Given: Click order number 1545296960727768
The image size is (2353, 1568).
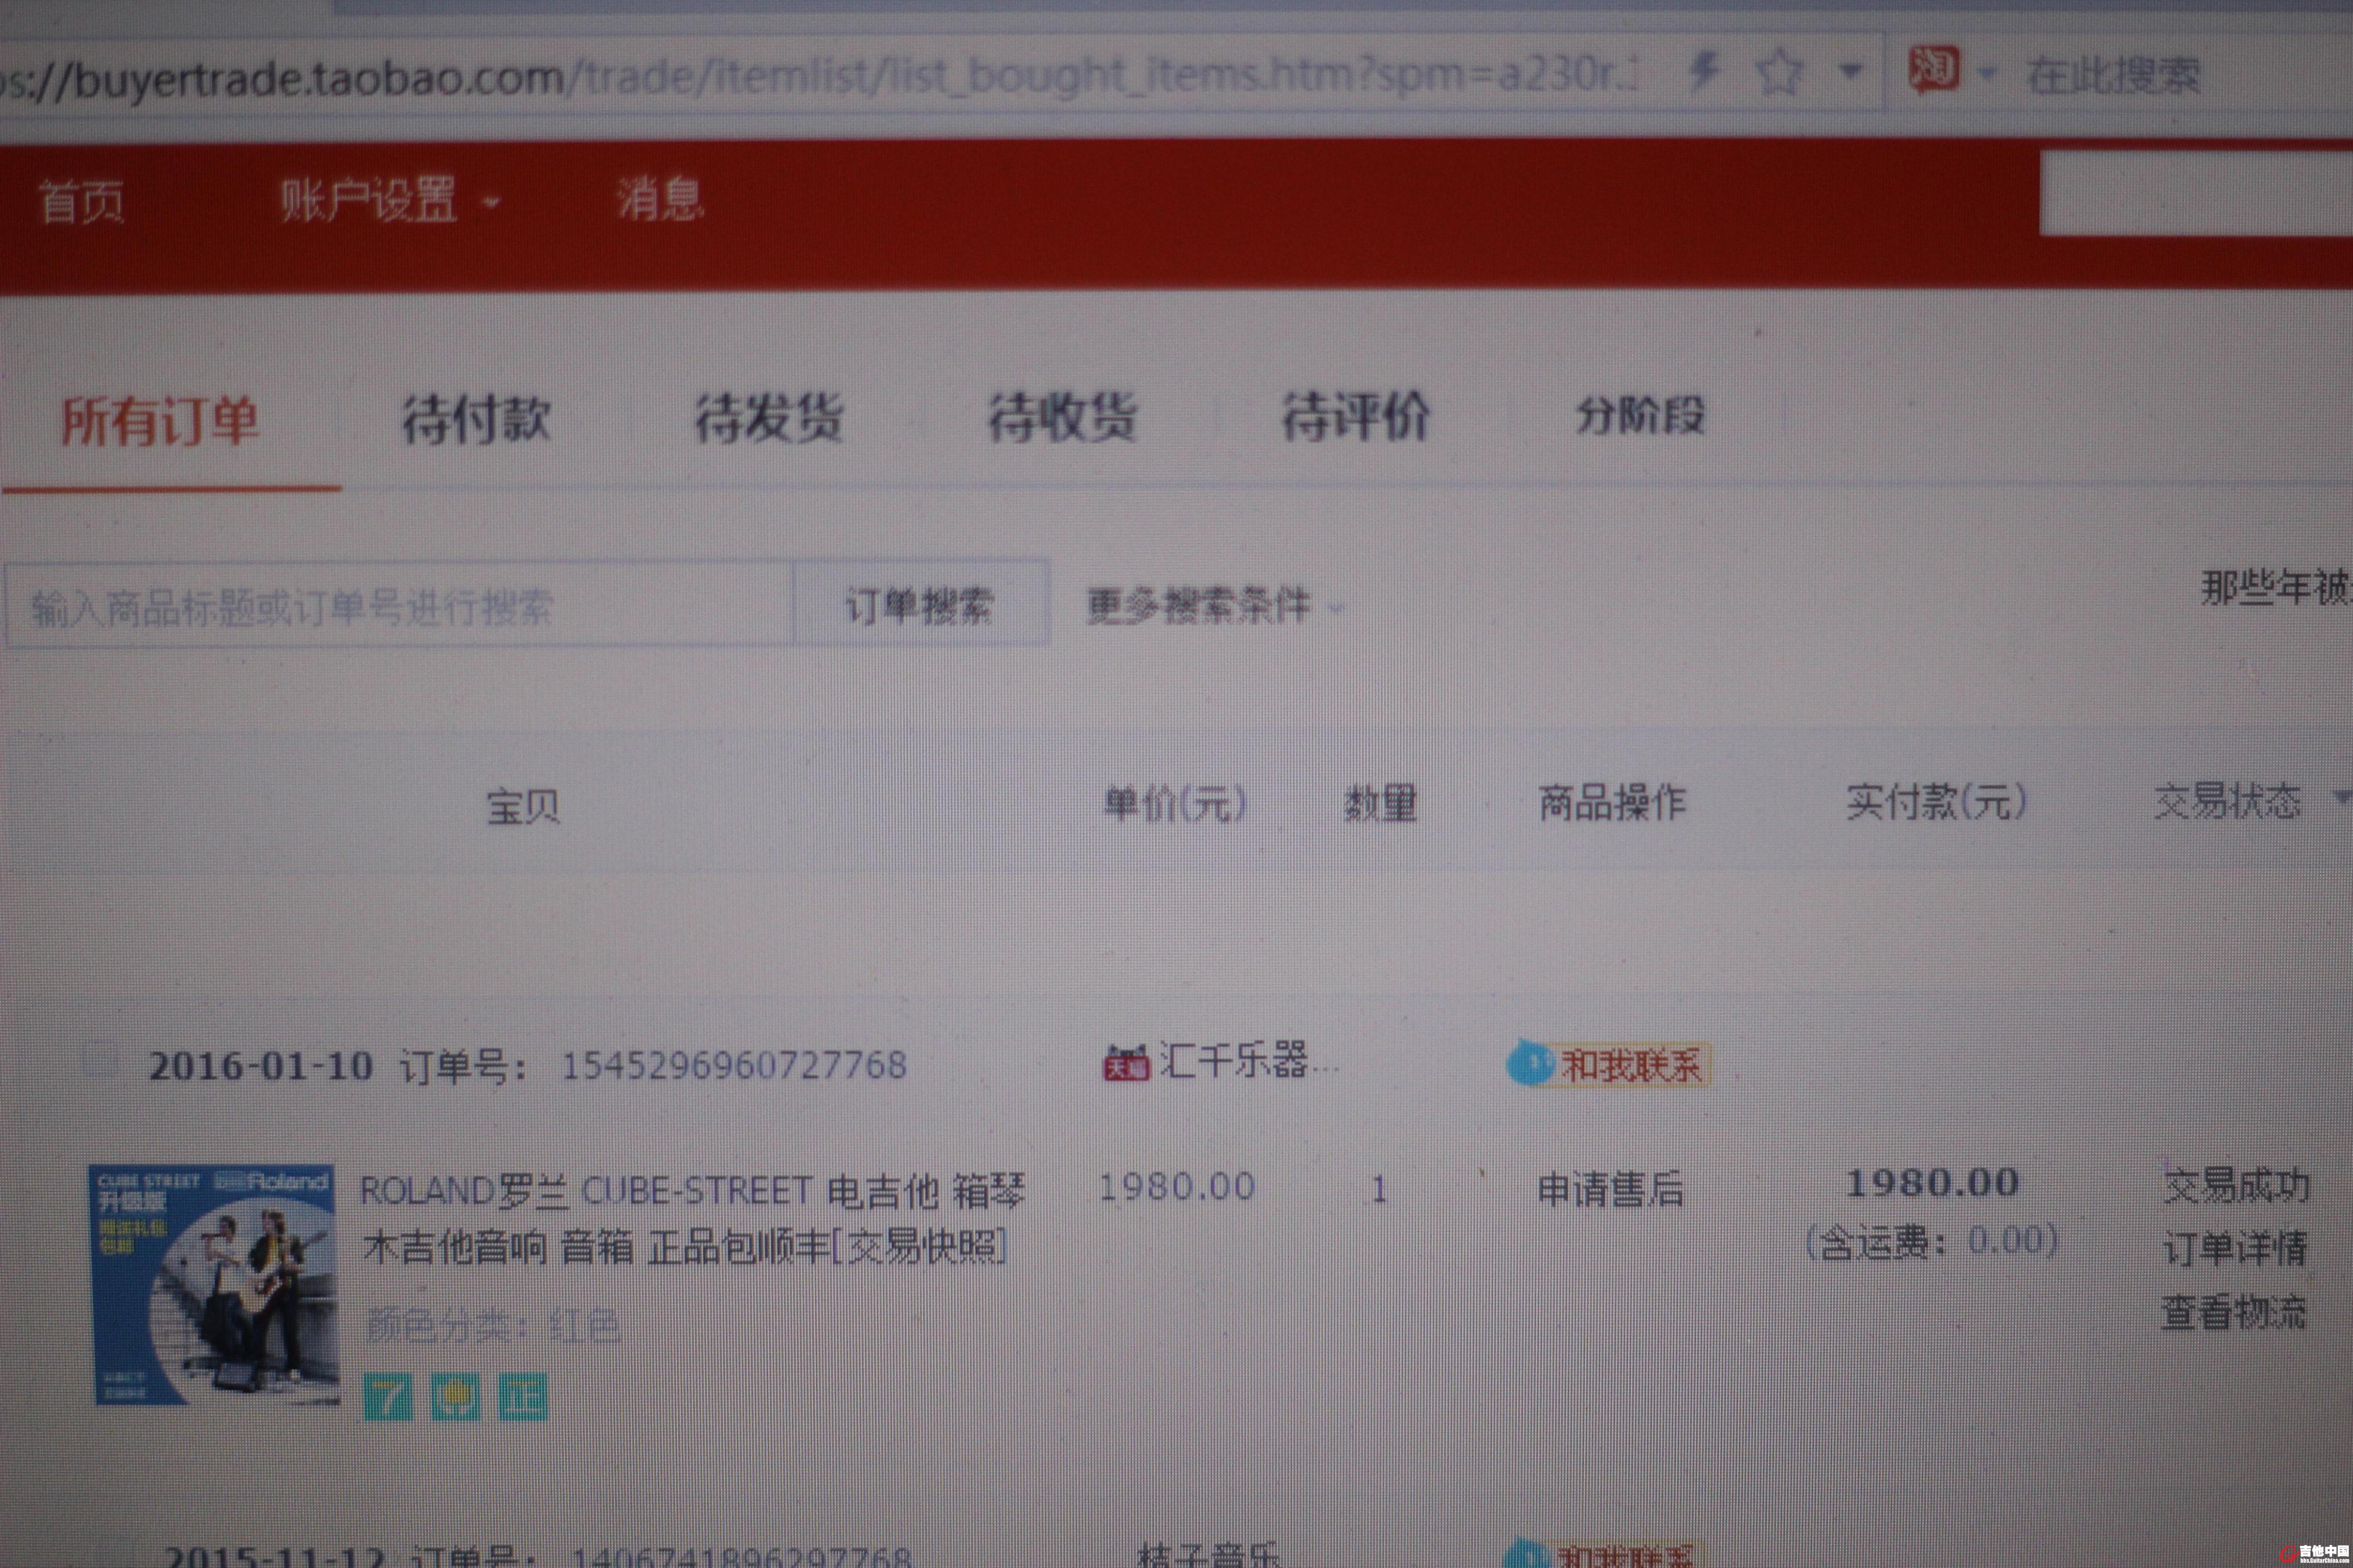Looking at the screenshot, I should (x=734, y=1065).
